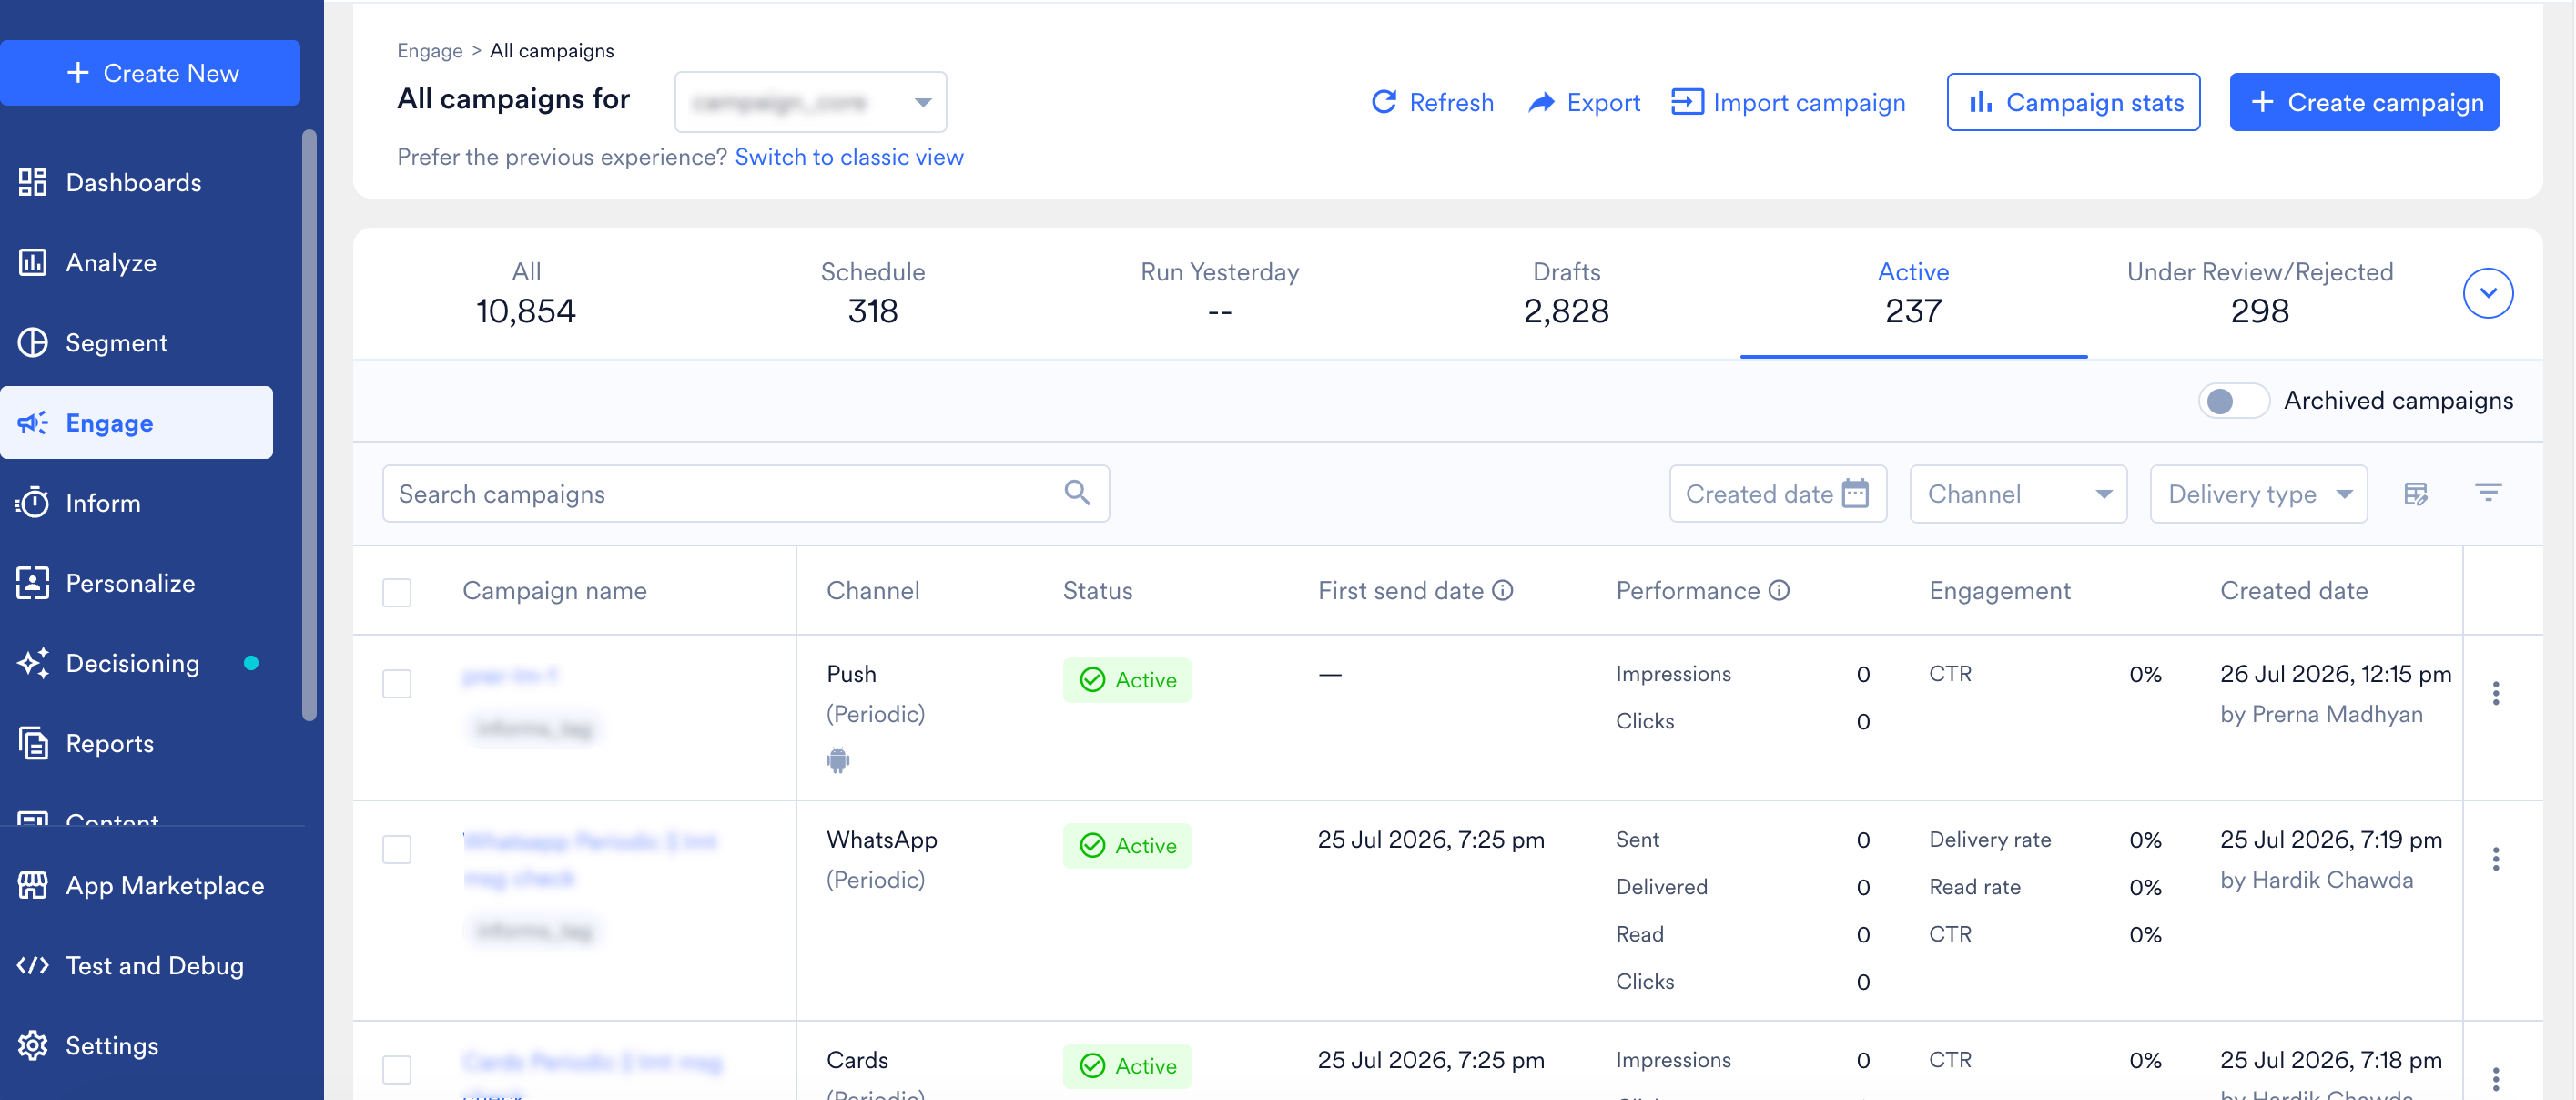Switch to classic view link
Image resolution: width=2576 pixels, height=1100 pixels.
coord(849,157)
